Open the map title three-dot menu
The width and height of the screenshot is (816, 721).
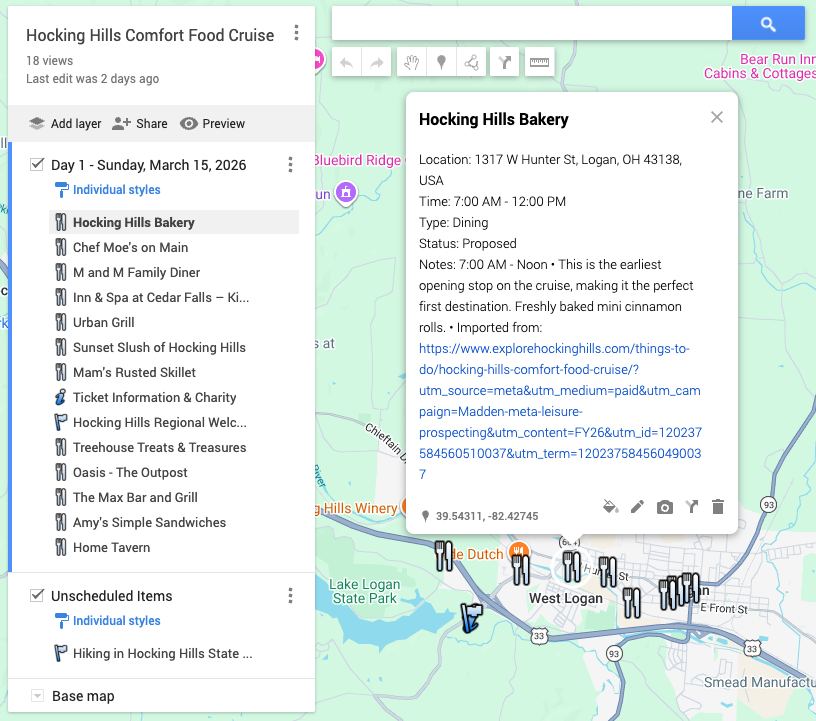coord(296,32)
